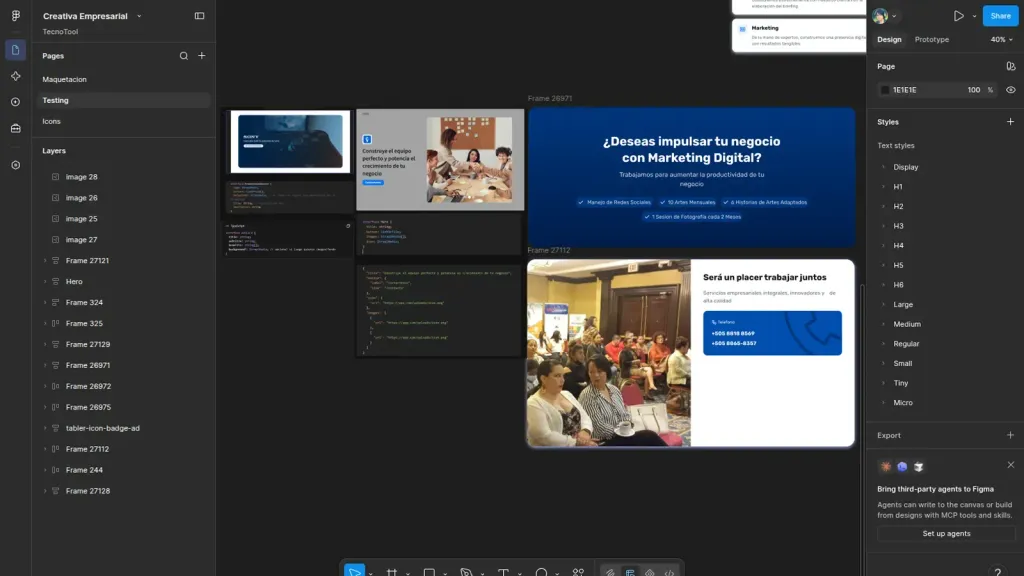Viewport: 1024px width, 576px height.
Task: Click the fourth icon in the left rail
Action: [x=16, y=129]
